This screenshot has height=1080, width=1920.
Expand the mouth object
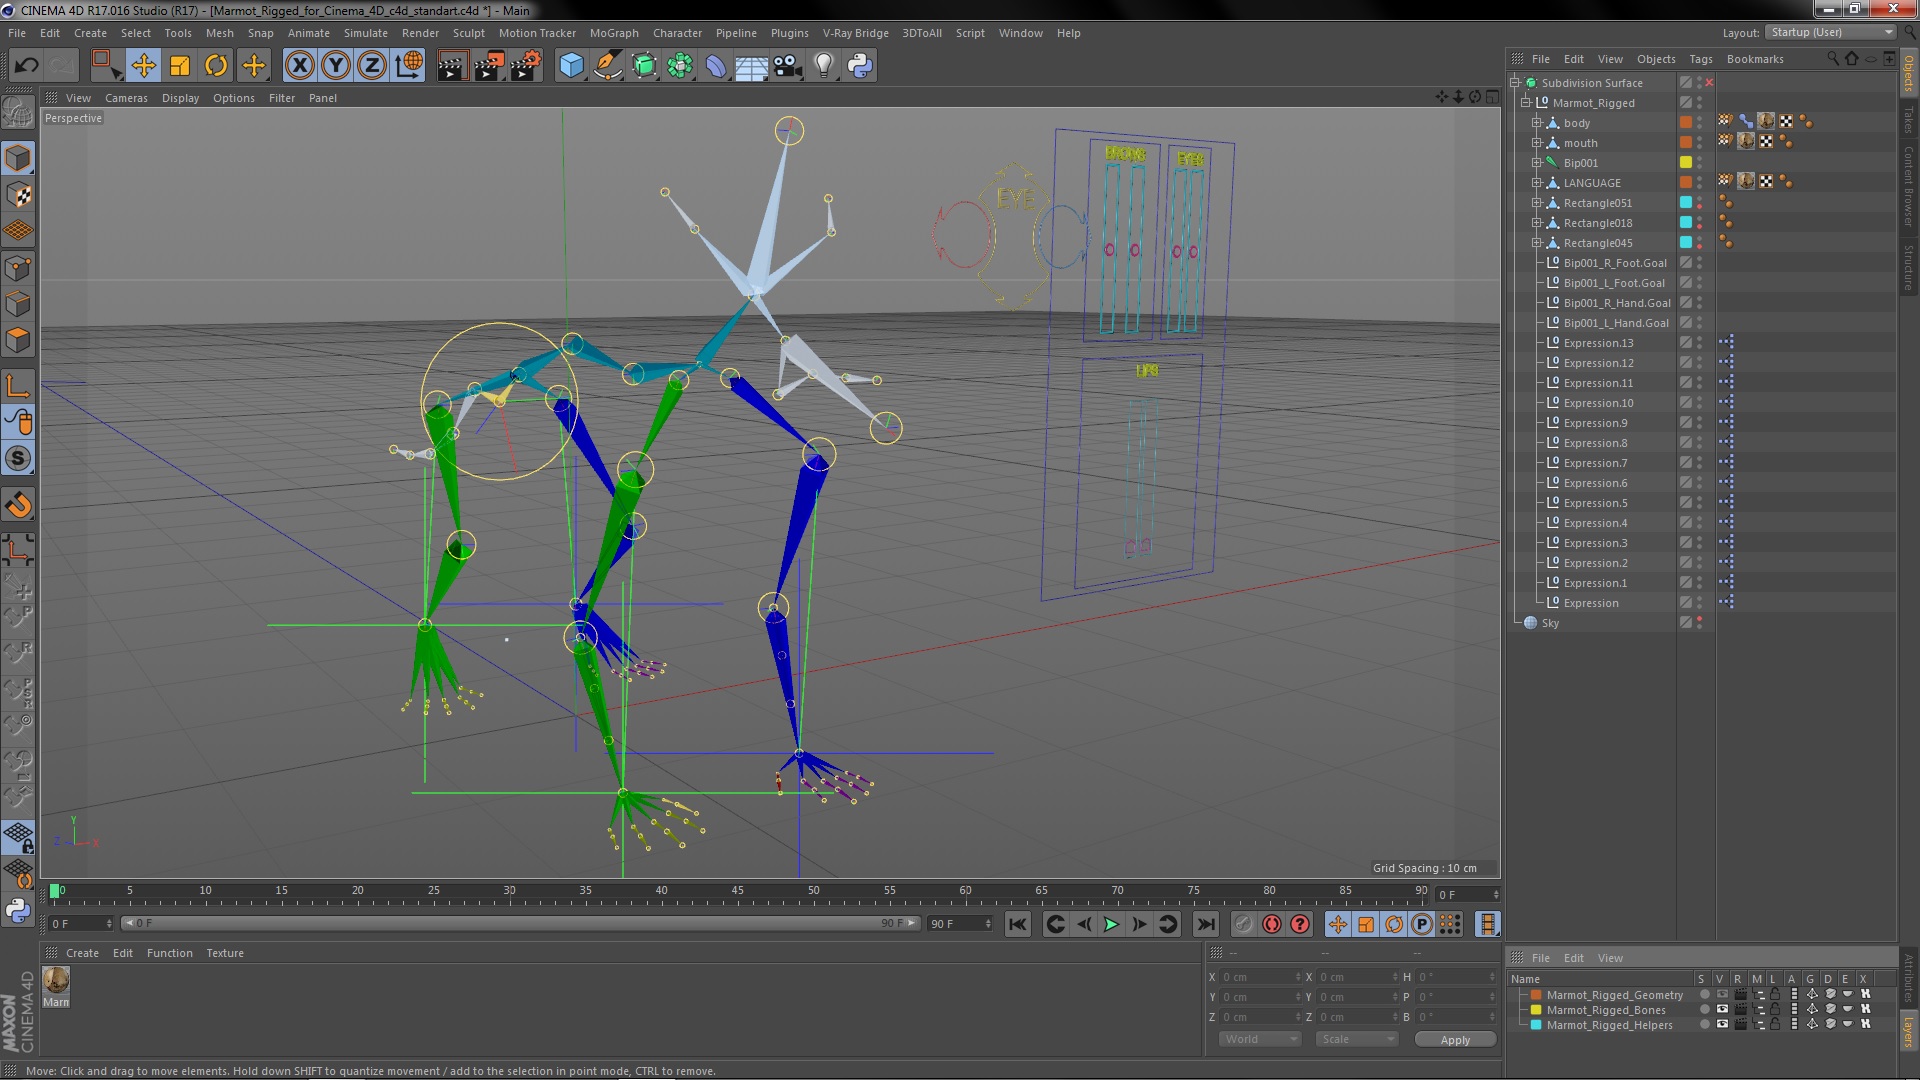pyautogui.click(x=1537, y=143)
